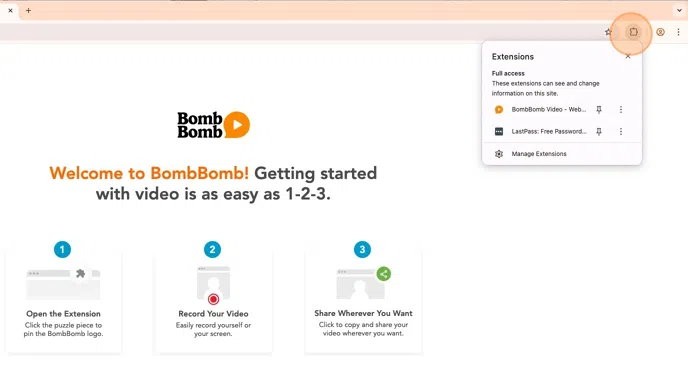Open BombBomb Video - Web extension entry
The width and height of the screenshot is (688, 384).
click(x=548, y=109)
